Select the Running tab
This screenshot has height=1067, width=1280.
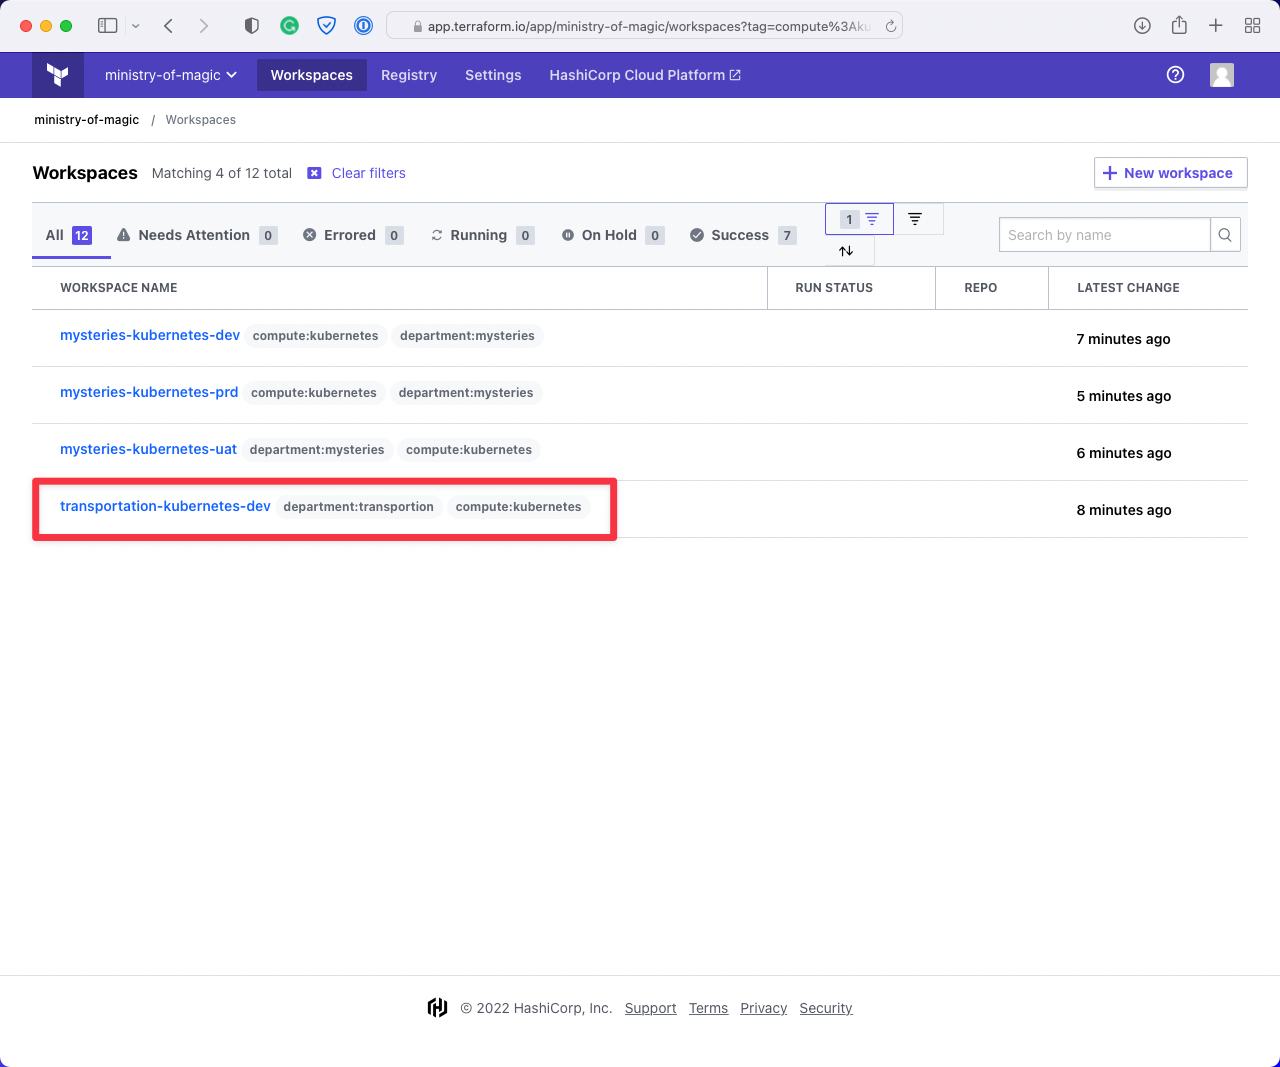482,235
